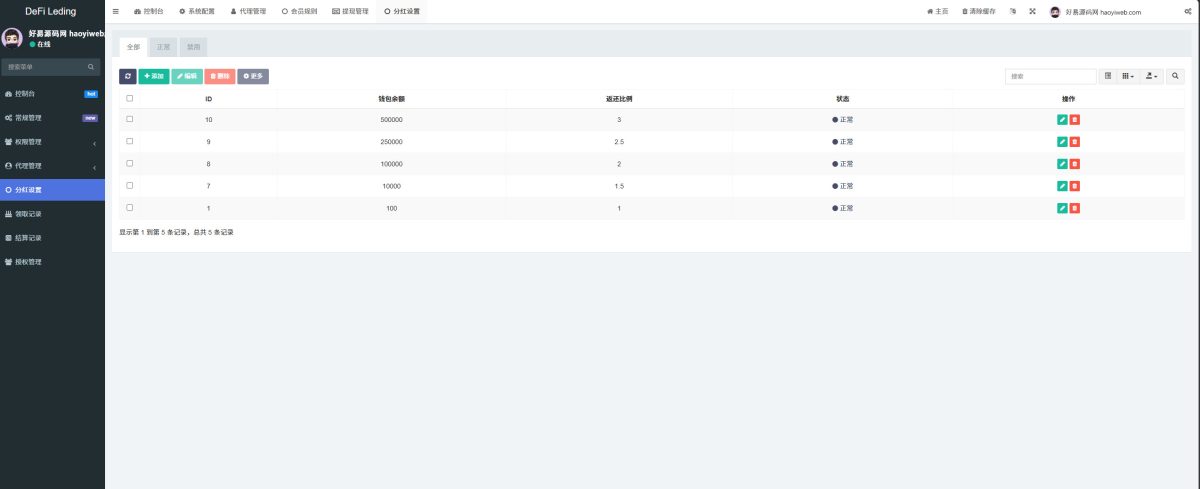Open the 提现管理 top navigation tab
1200x489 pixels.
pos(350,11)
